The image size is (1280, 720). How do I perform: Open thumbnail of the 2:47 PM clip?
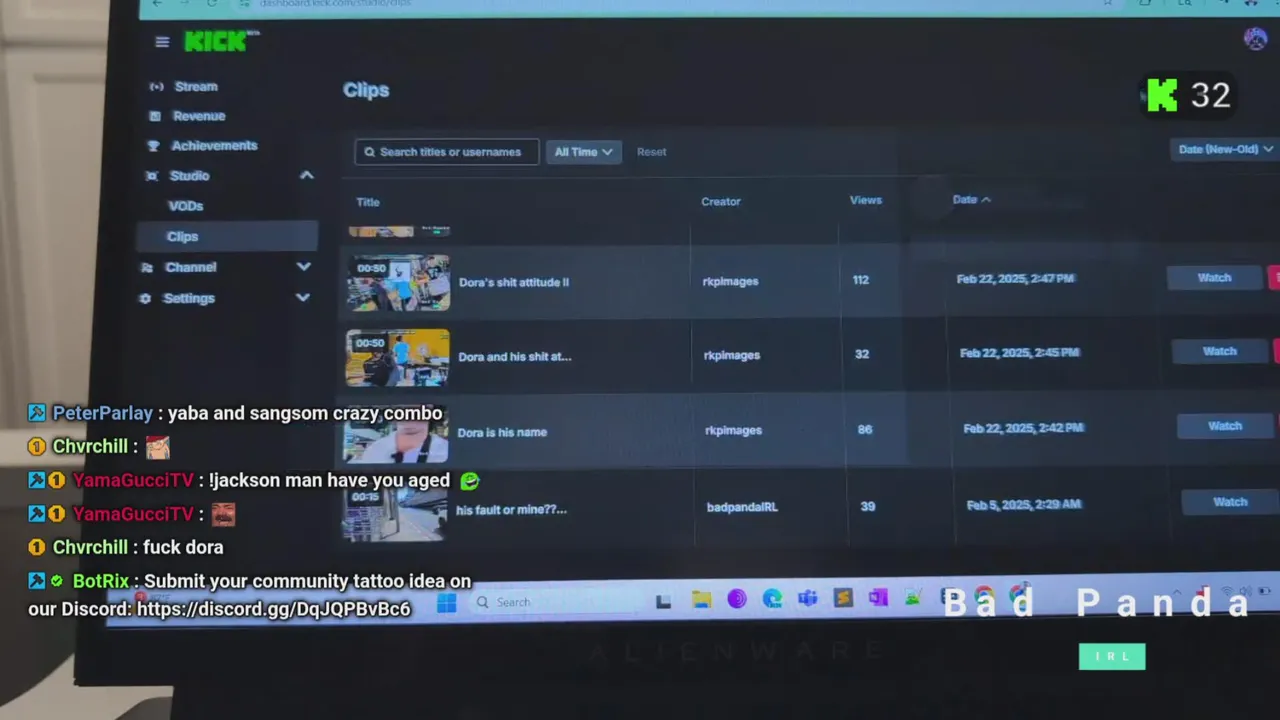398,283
